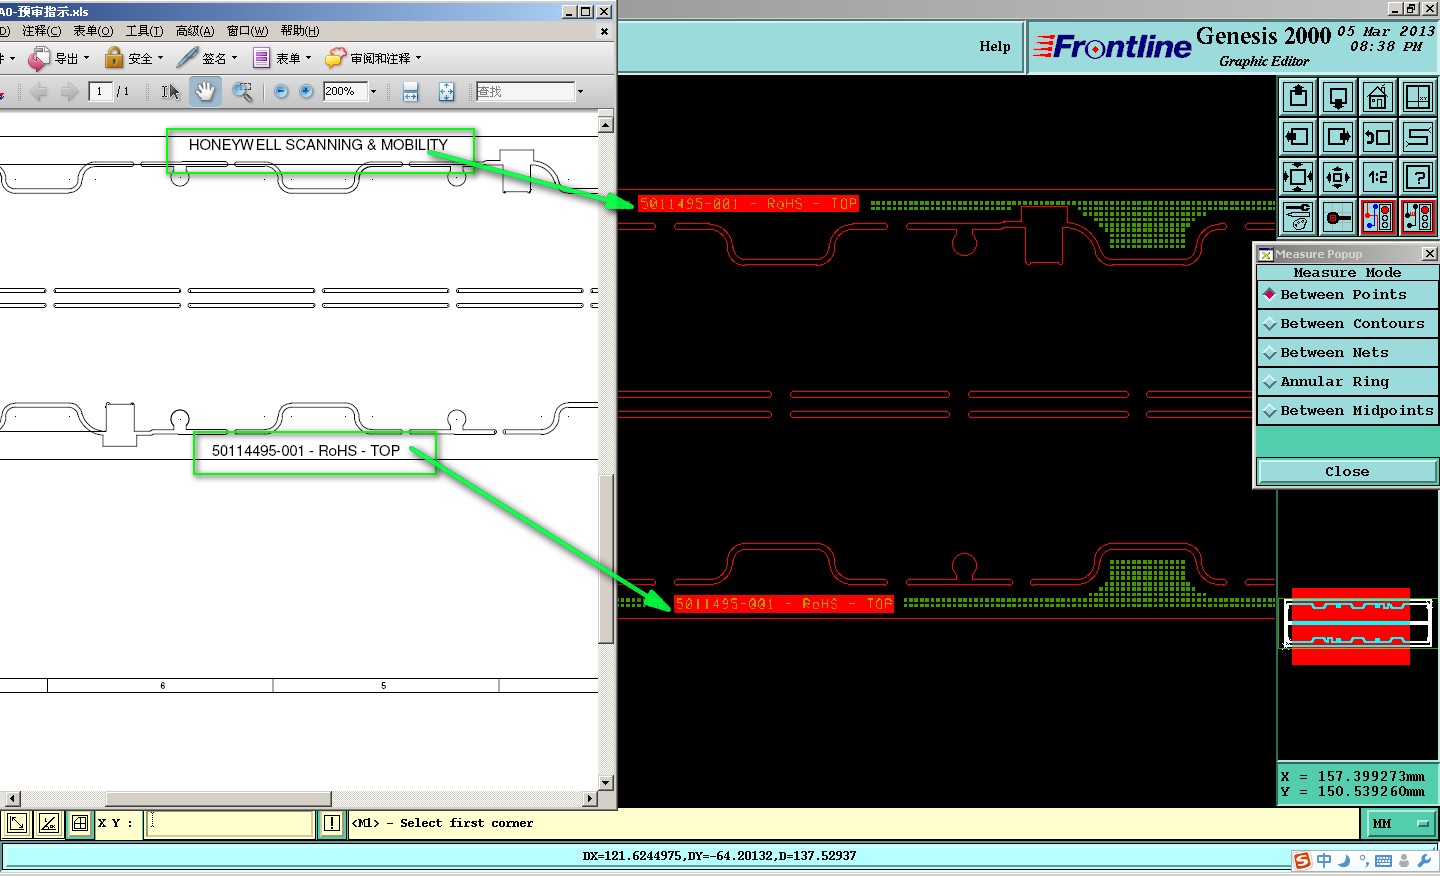Image resolution: width=1440 pixels, height=876 pixels.
Task: Open the wrench and palette settings icon
Action: (1298, 217)
